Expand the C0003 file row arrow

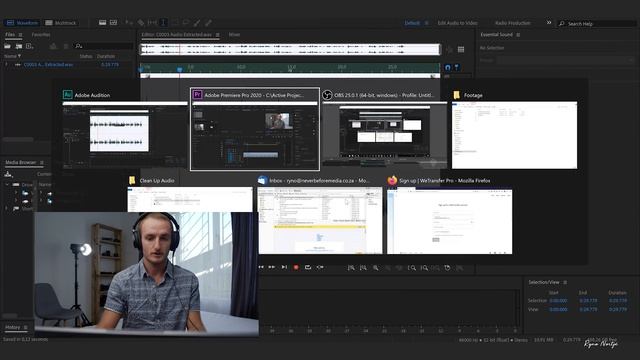coord(6,64)
